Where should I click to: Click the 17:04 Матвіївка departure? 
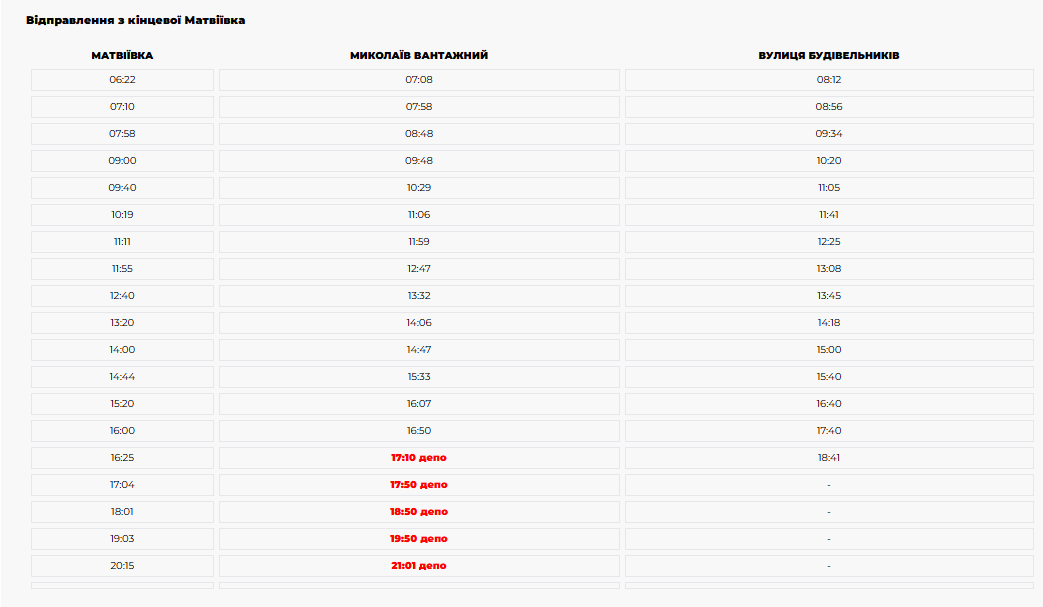(x=122, y=485)
